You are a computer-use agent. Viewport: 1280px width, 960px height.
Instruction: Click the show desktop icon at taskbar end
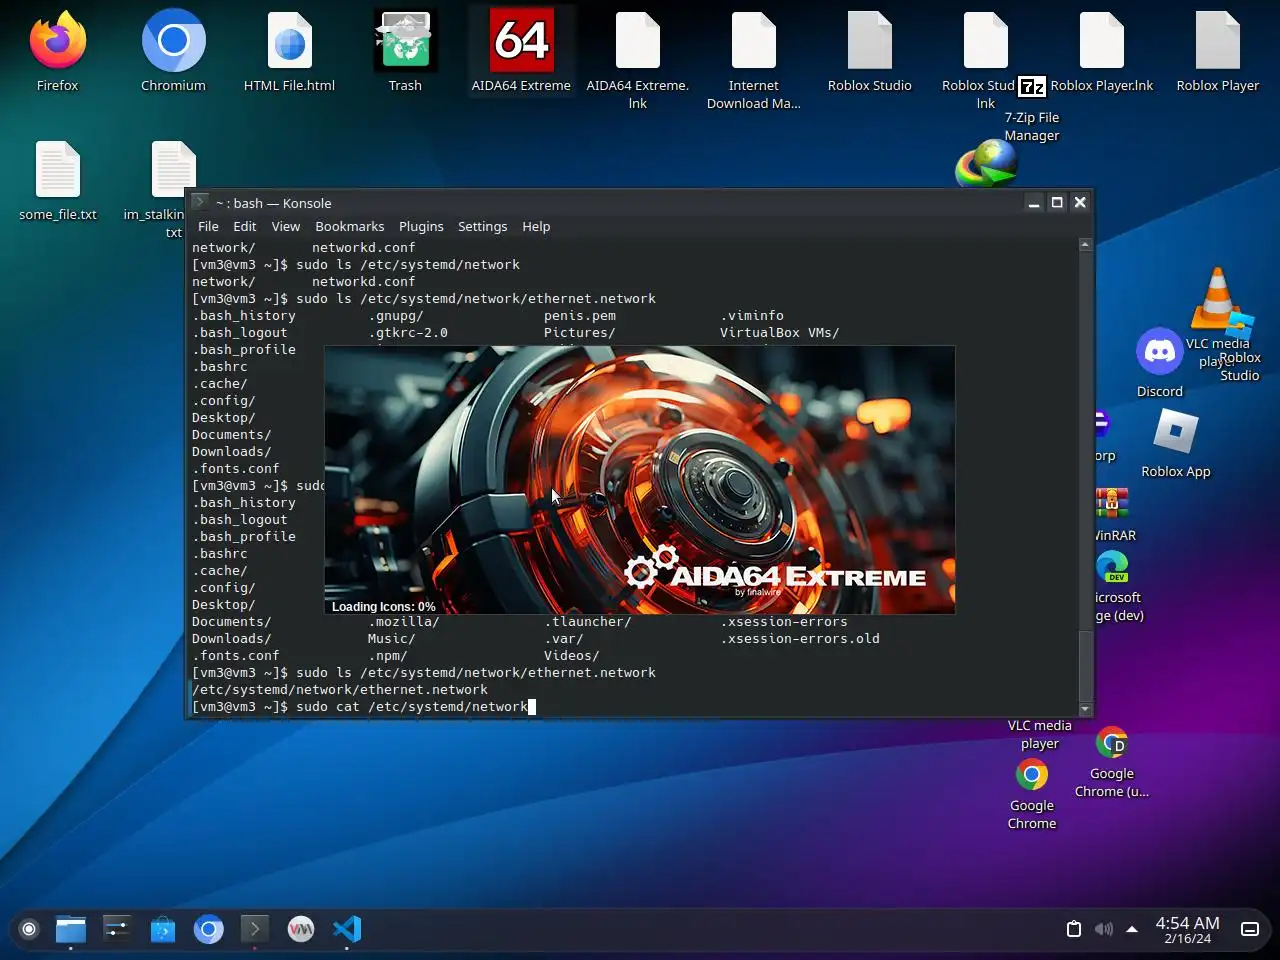click(x=1250, y=929)
